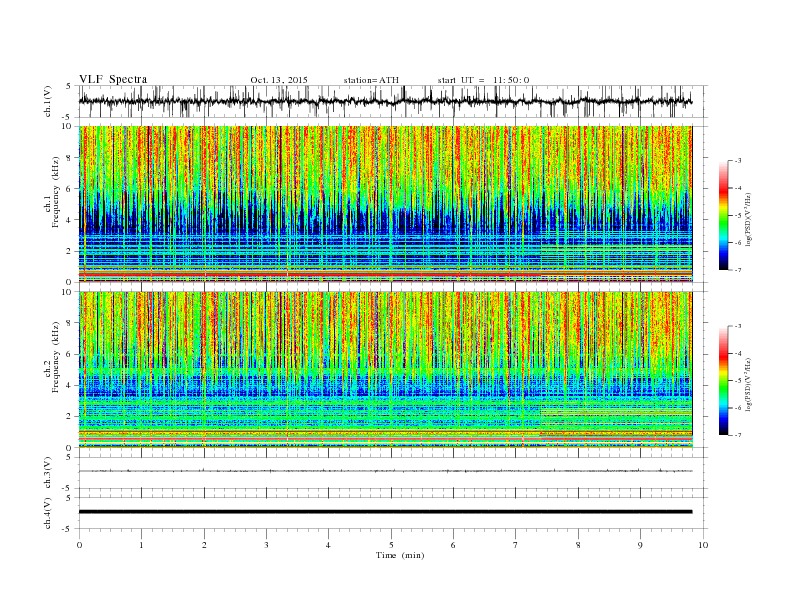Screen dimensions: 792x612
Task: Click the lower "log(PSD)(V²/Hz)" color bar label
Action: [x=748, y=384]
